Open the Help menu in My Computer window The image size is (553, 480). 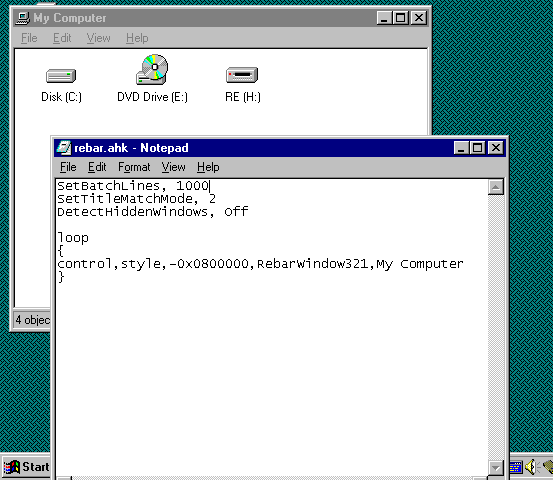pos(137,38)
